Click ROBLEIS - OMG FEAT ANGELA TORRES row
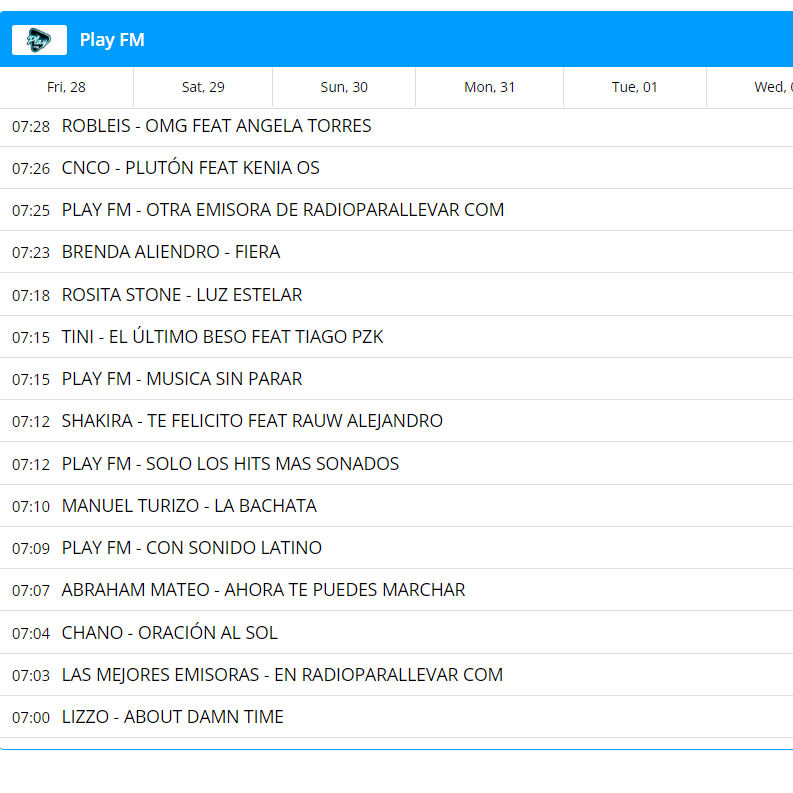The image size is (793, 793). [396, 126]
